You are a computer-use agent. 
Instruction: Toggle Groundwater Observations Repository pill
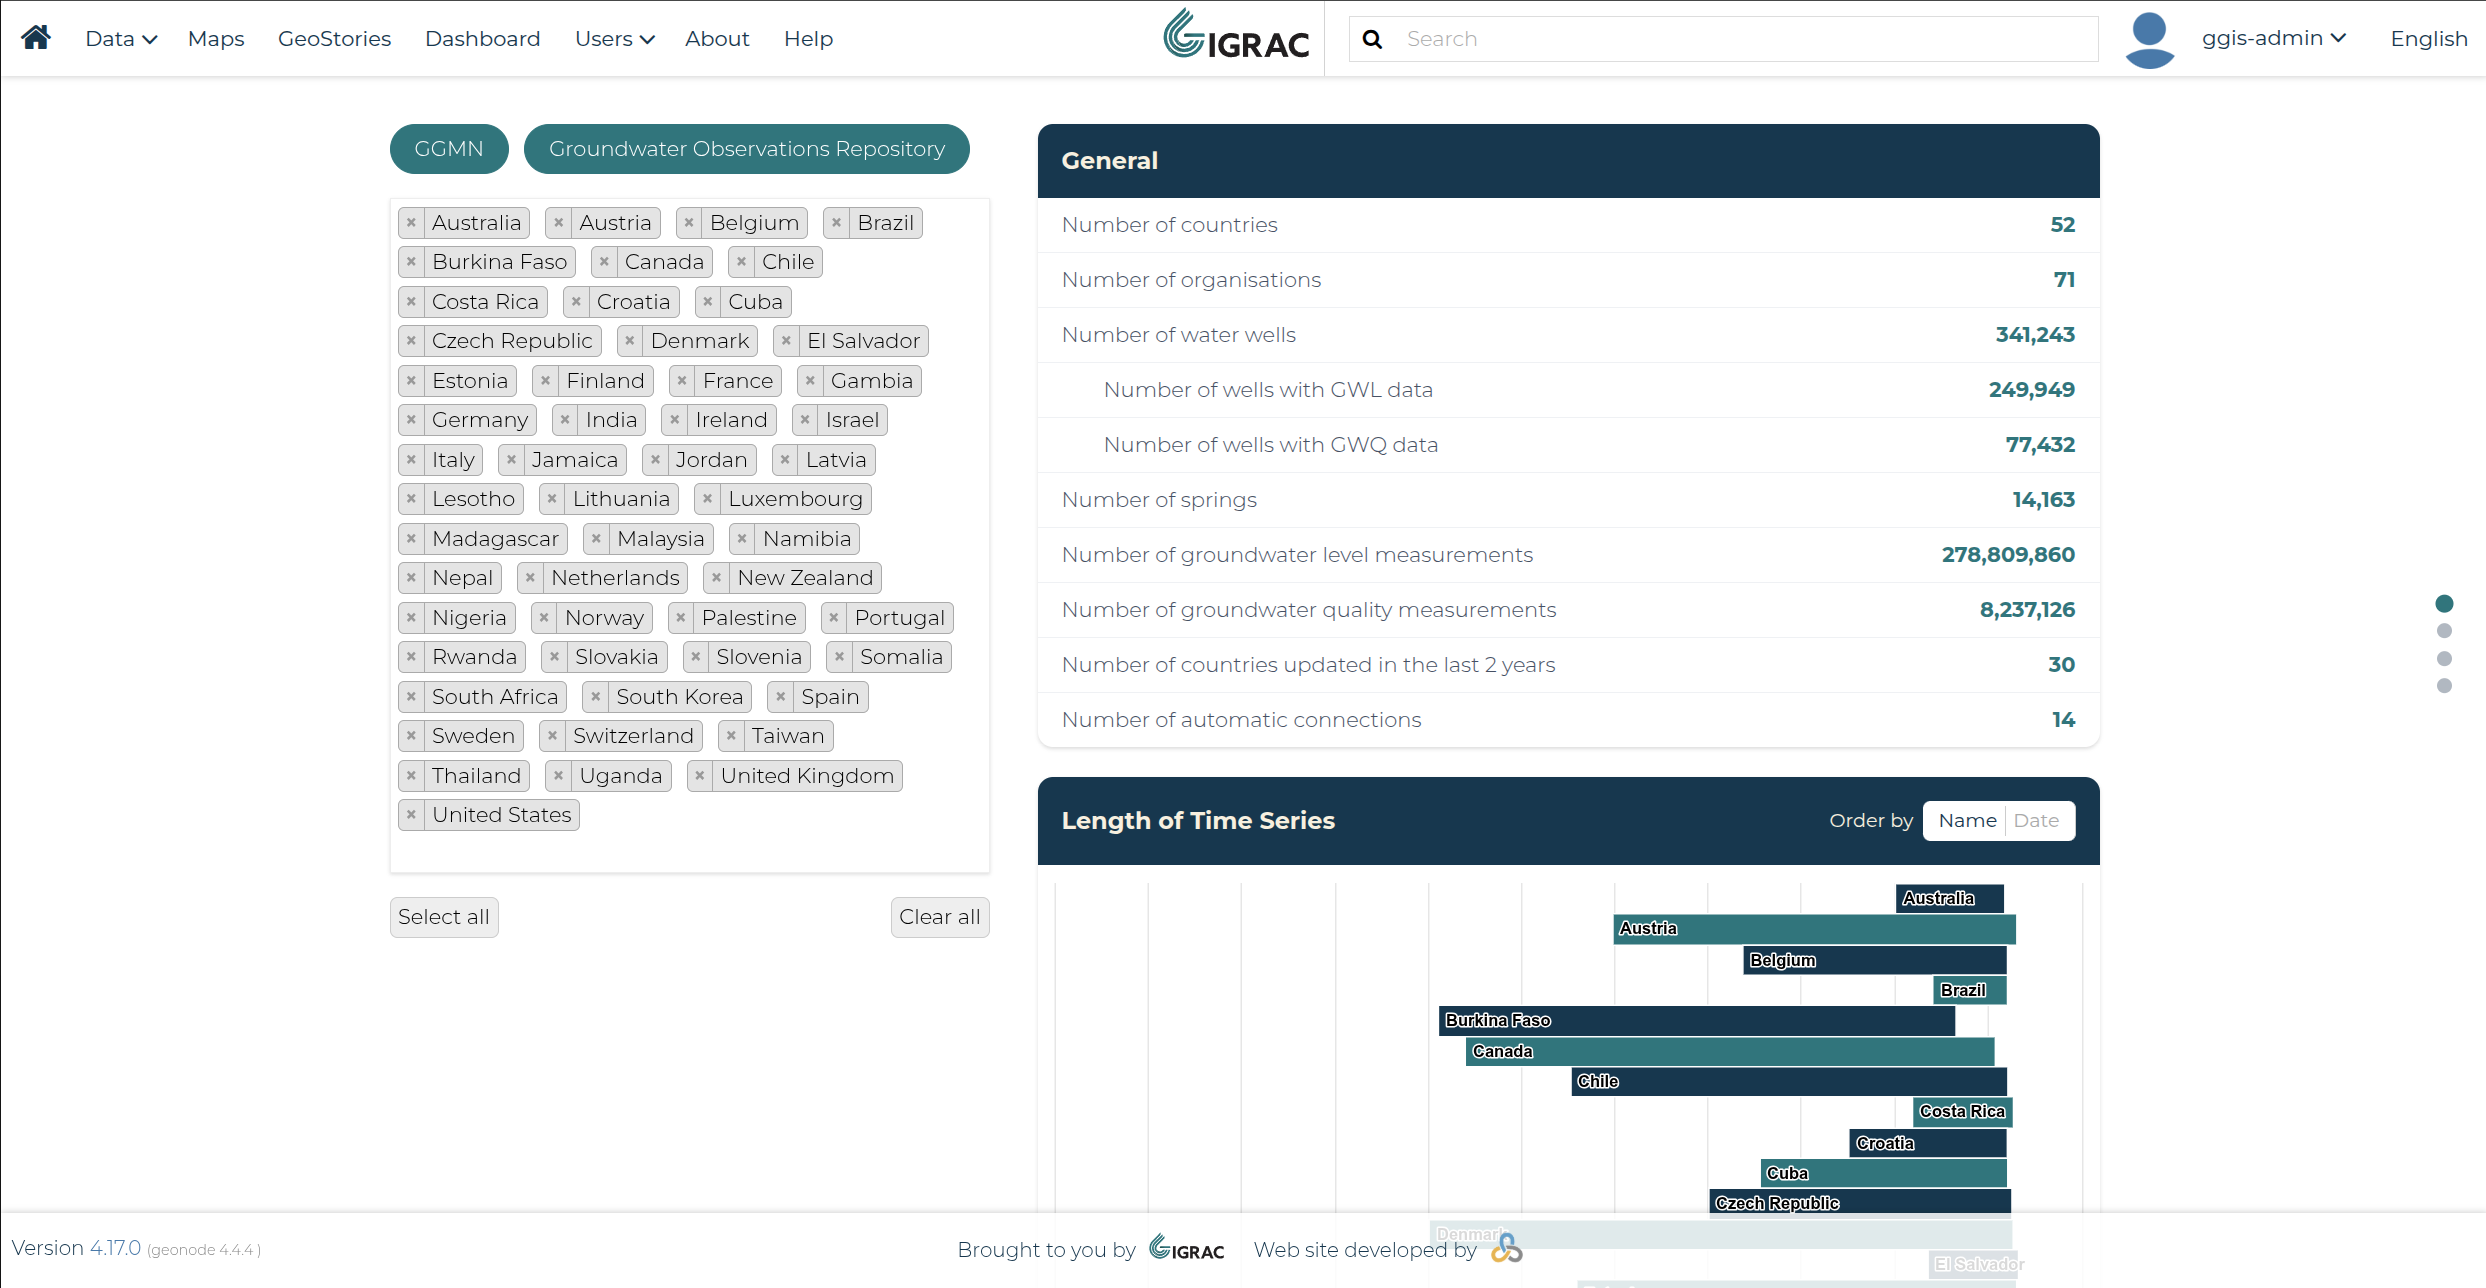747,149
